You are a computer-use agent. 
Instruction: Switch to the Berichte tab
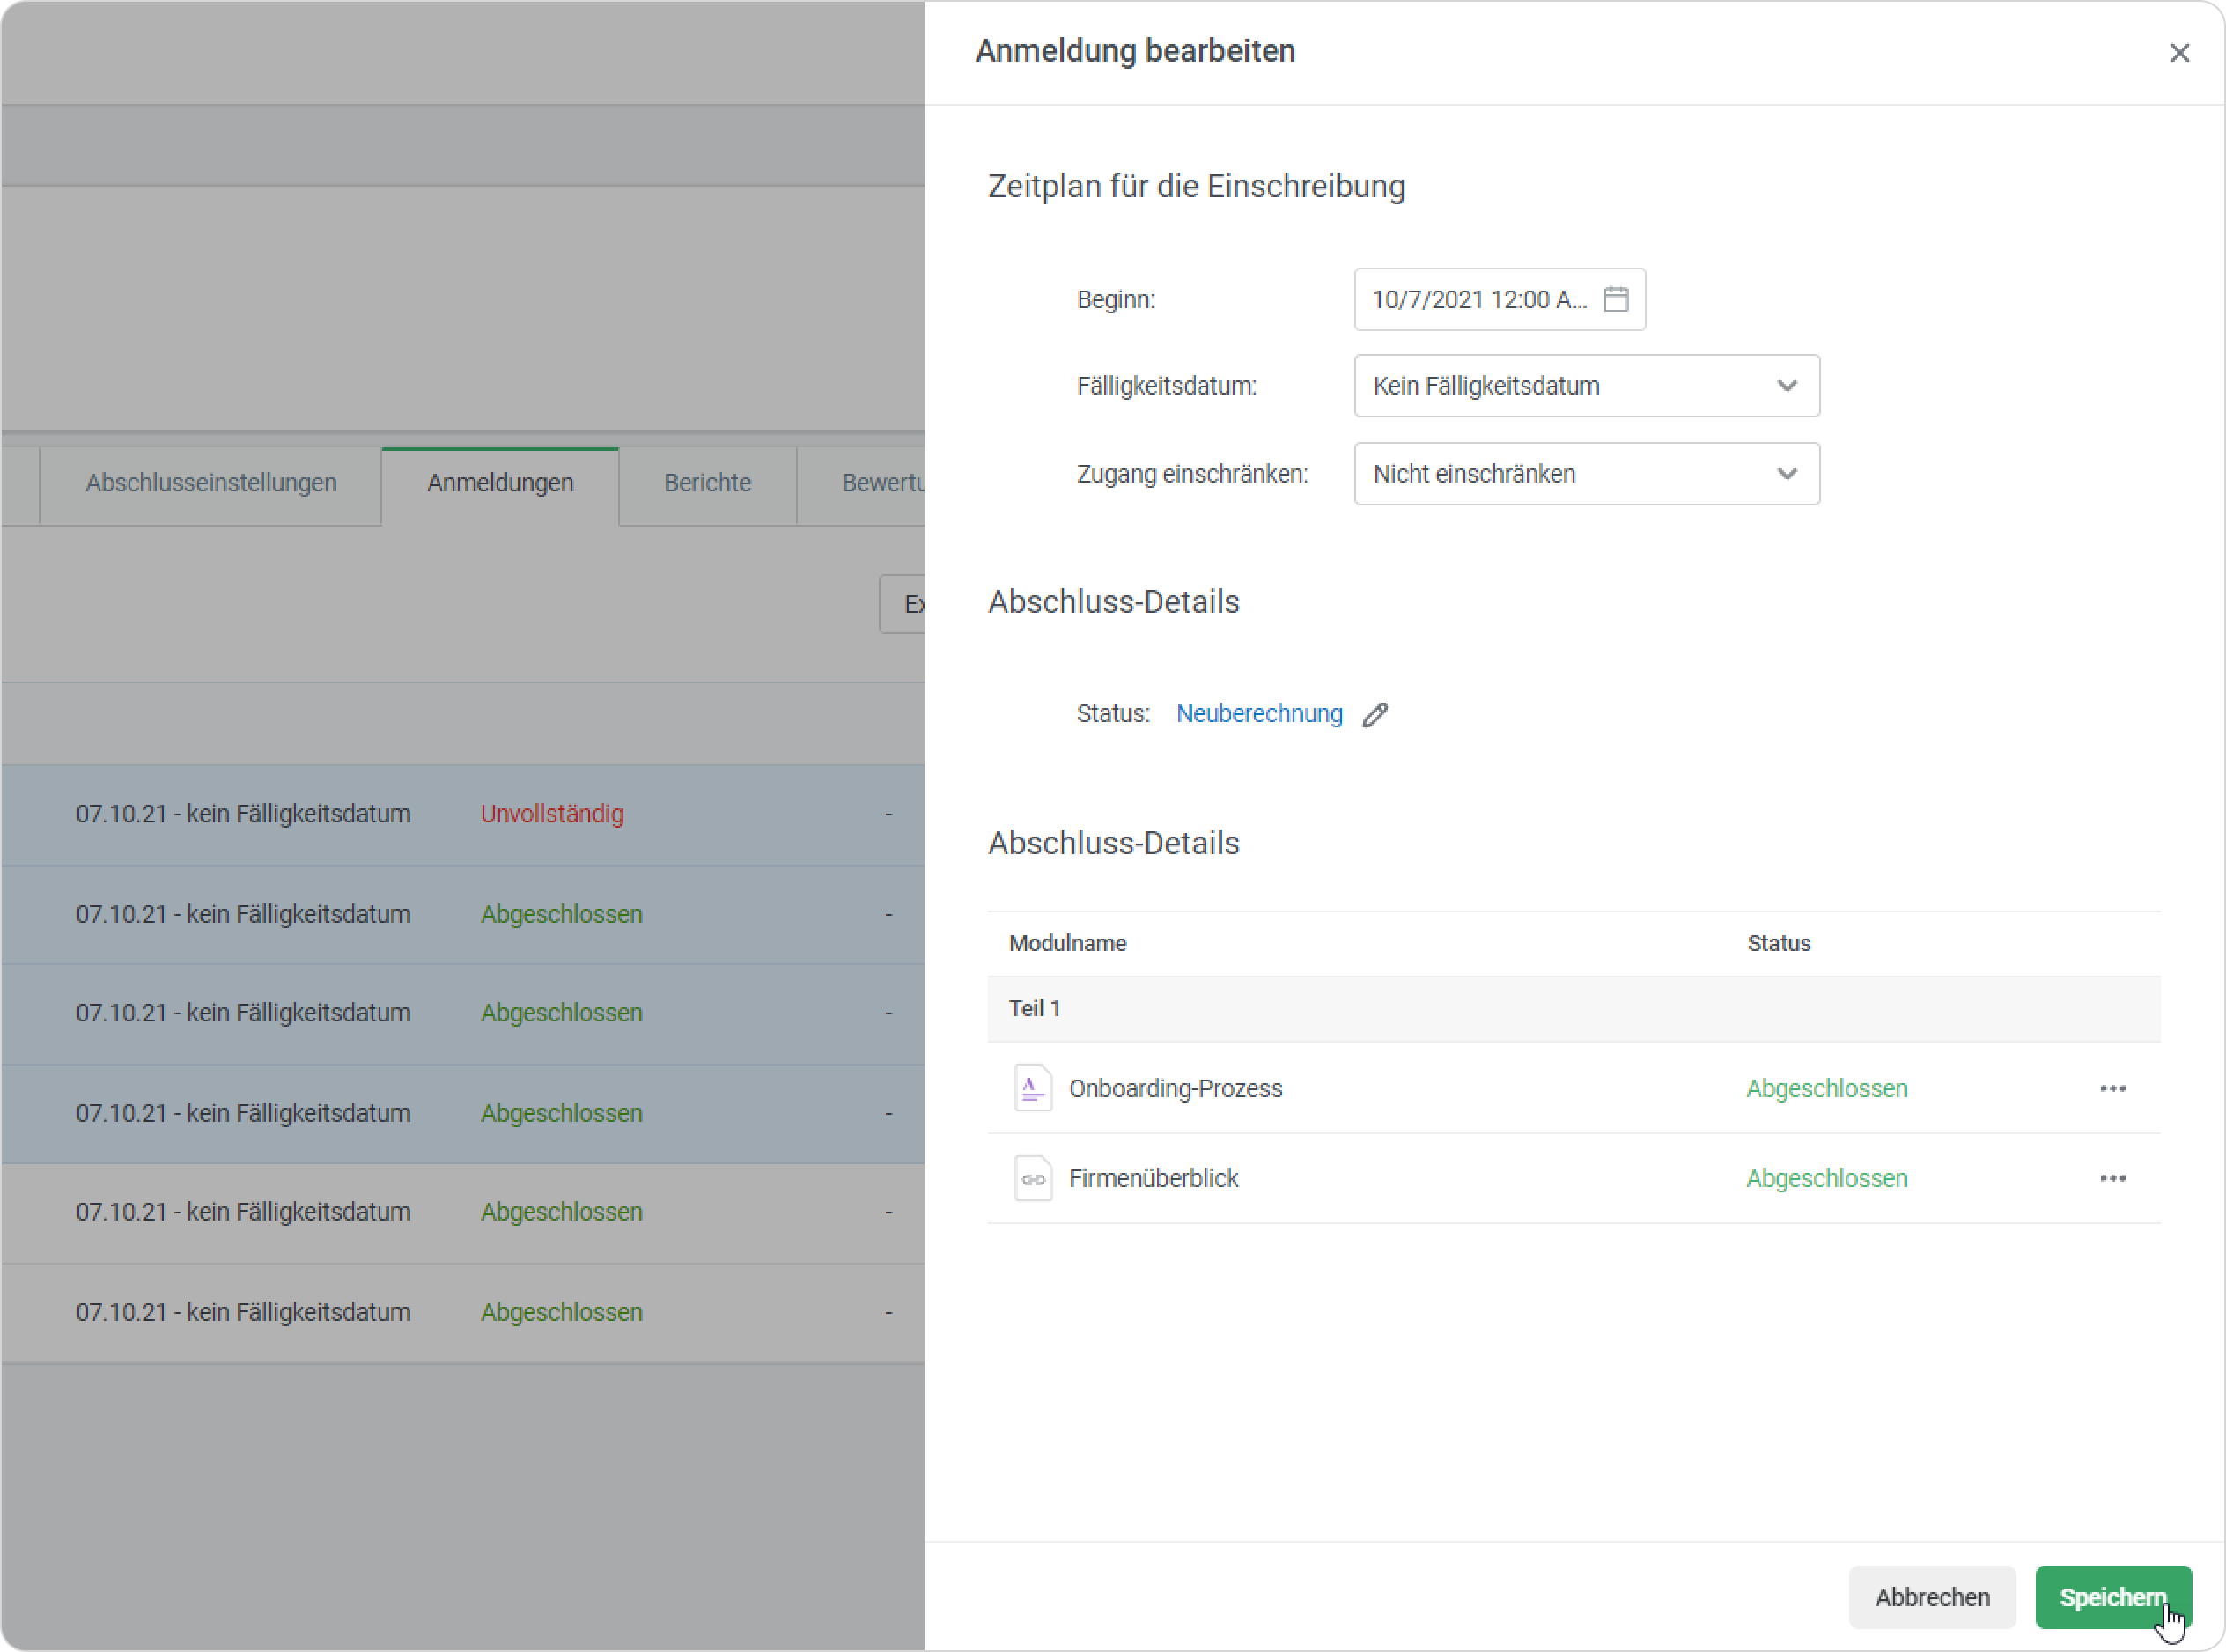(x=707, y=483)
